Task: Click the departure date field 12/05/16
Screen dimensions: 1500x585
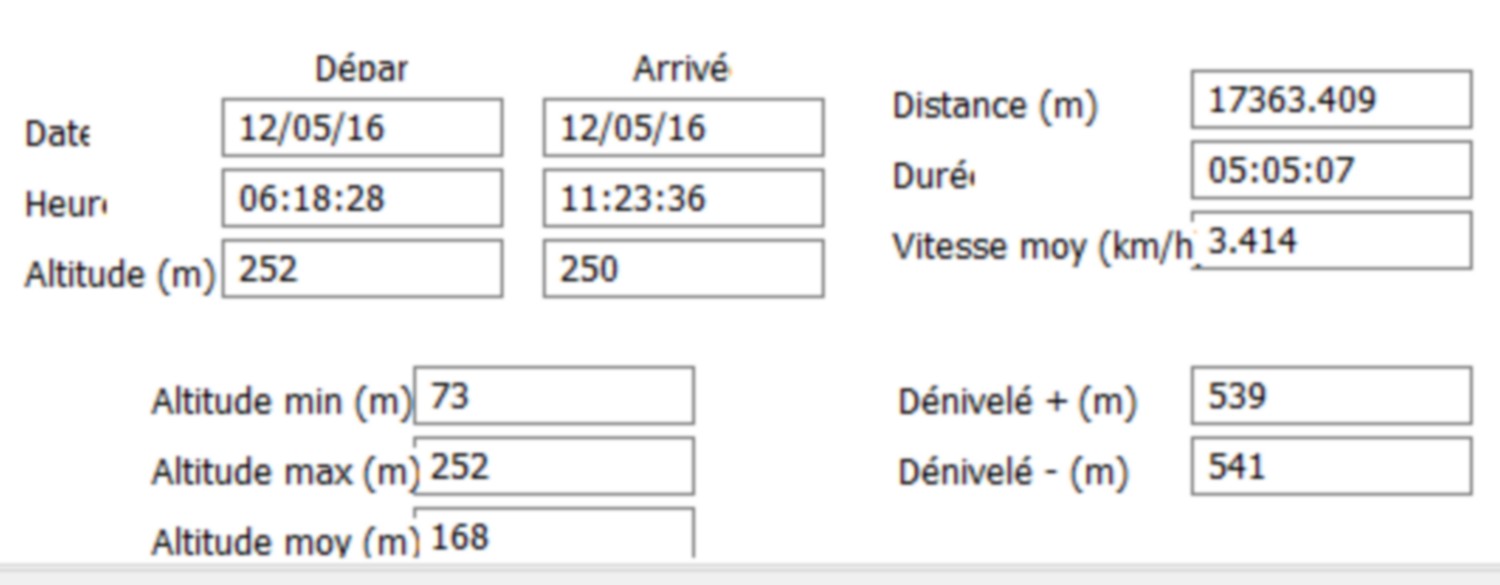Action: pos(362,128)
